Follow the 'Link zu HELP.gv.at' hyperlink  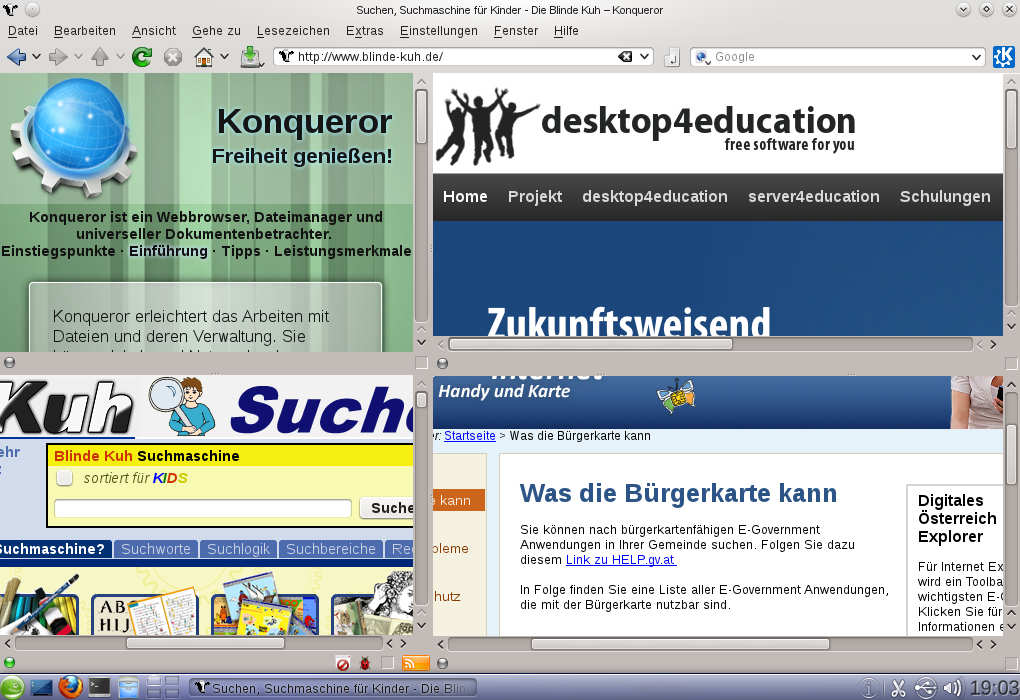click(x=621, y=559)
